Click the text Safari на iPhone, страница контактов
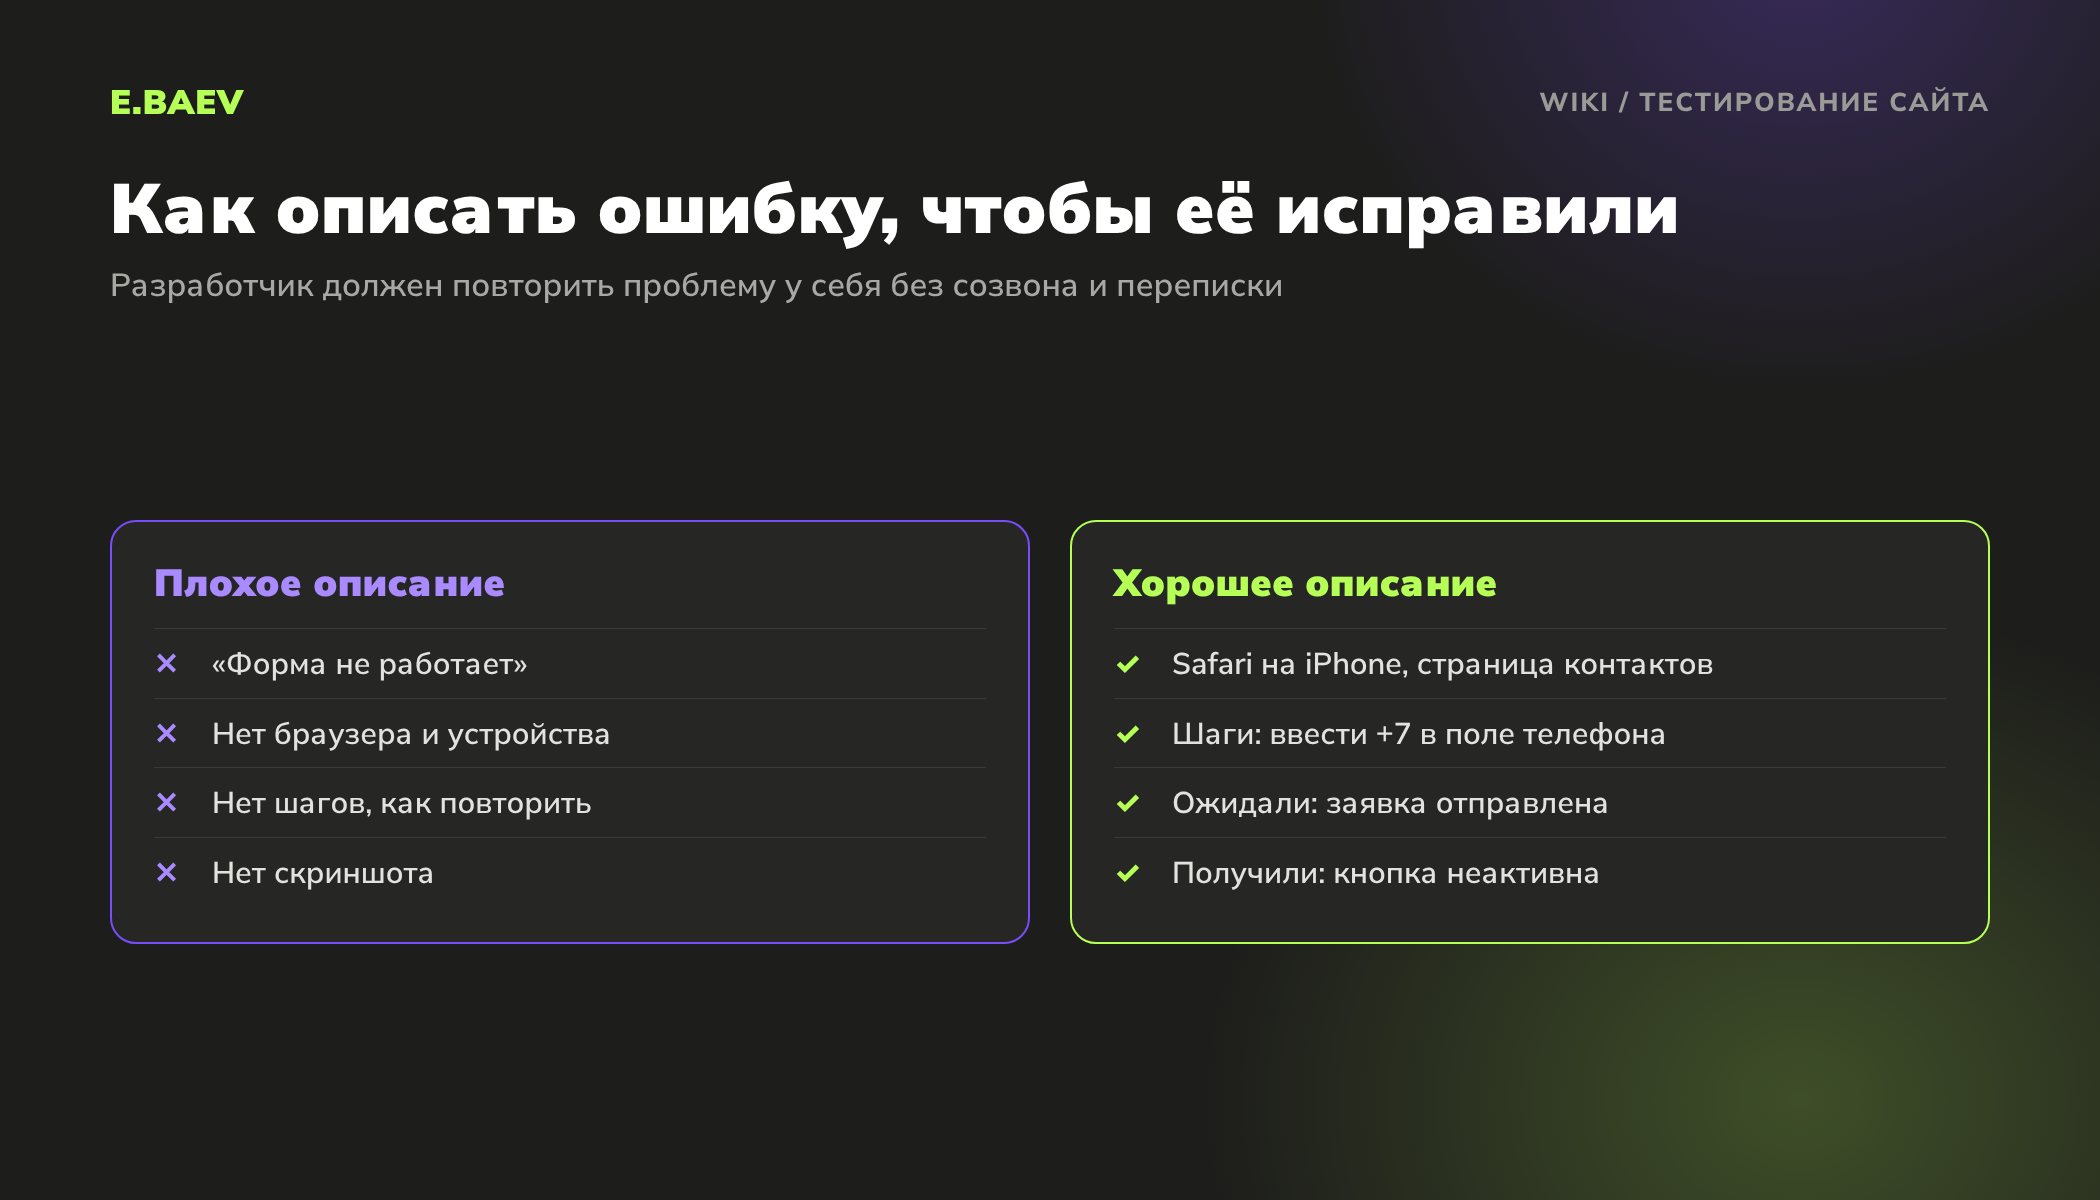 1442,664
